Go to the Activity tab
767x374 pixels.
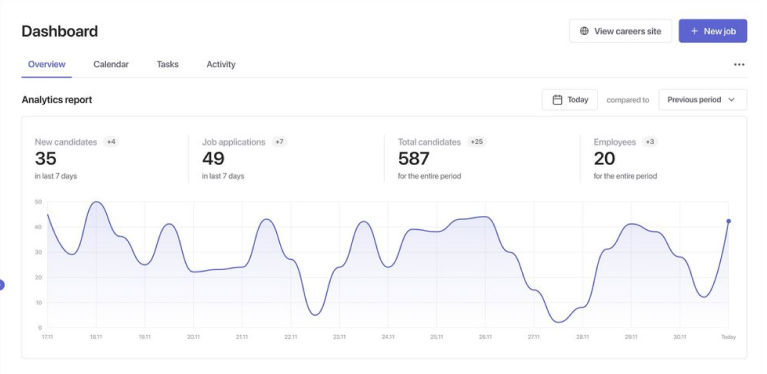click(221, 65)
